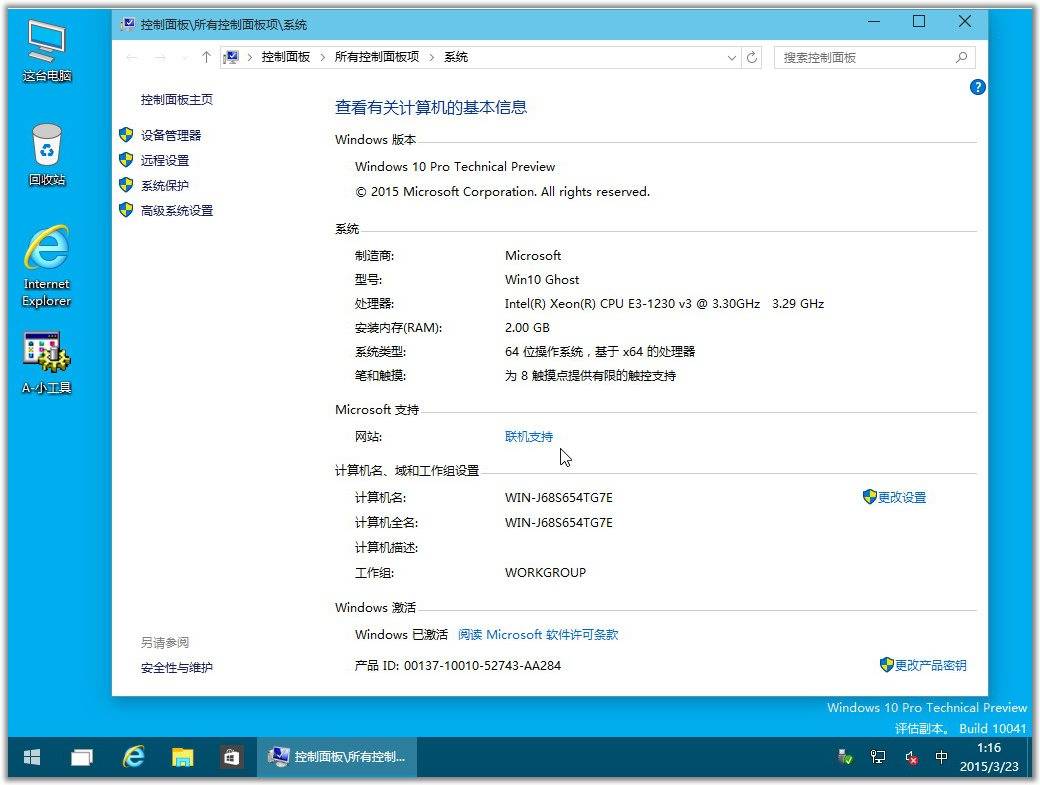The image size is (1040, 785).
Task: Open 安全性与维护 Security and Maintenance
Action: pyautogui.click(x=176, y=668)
